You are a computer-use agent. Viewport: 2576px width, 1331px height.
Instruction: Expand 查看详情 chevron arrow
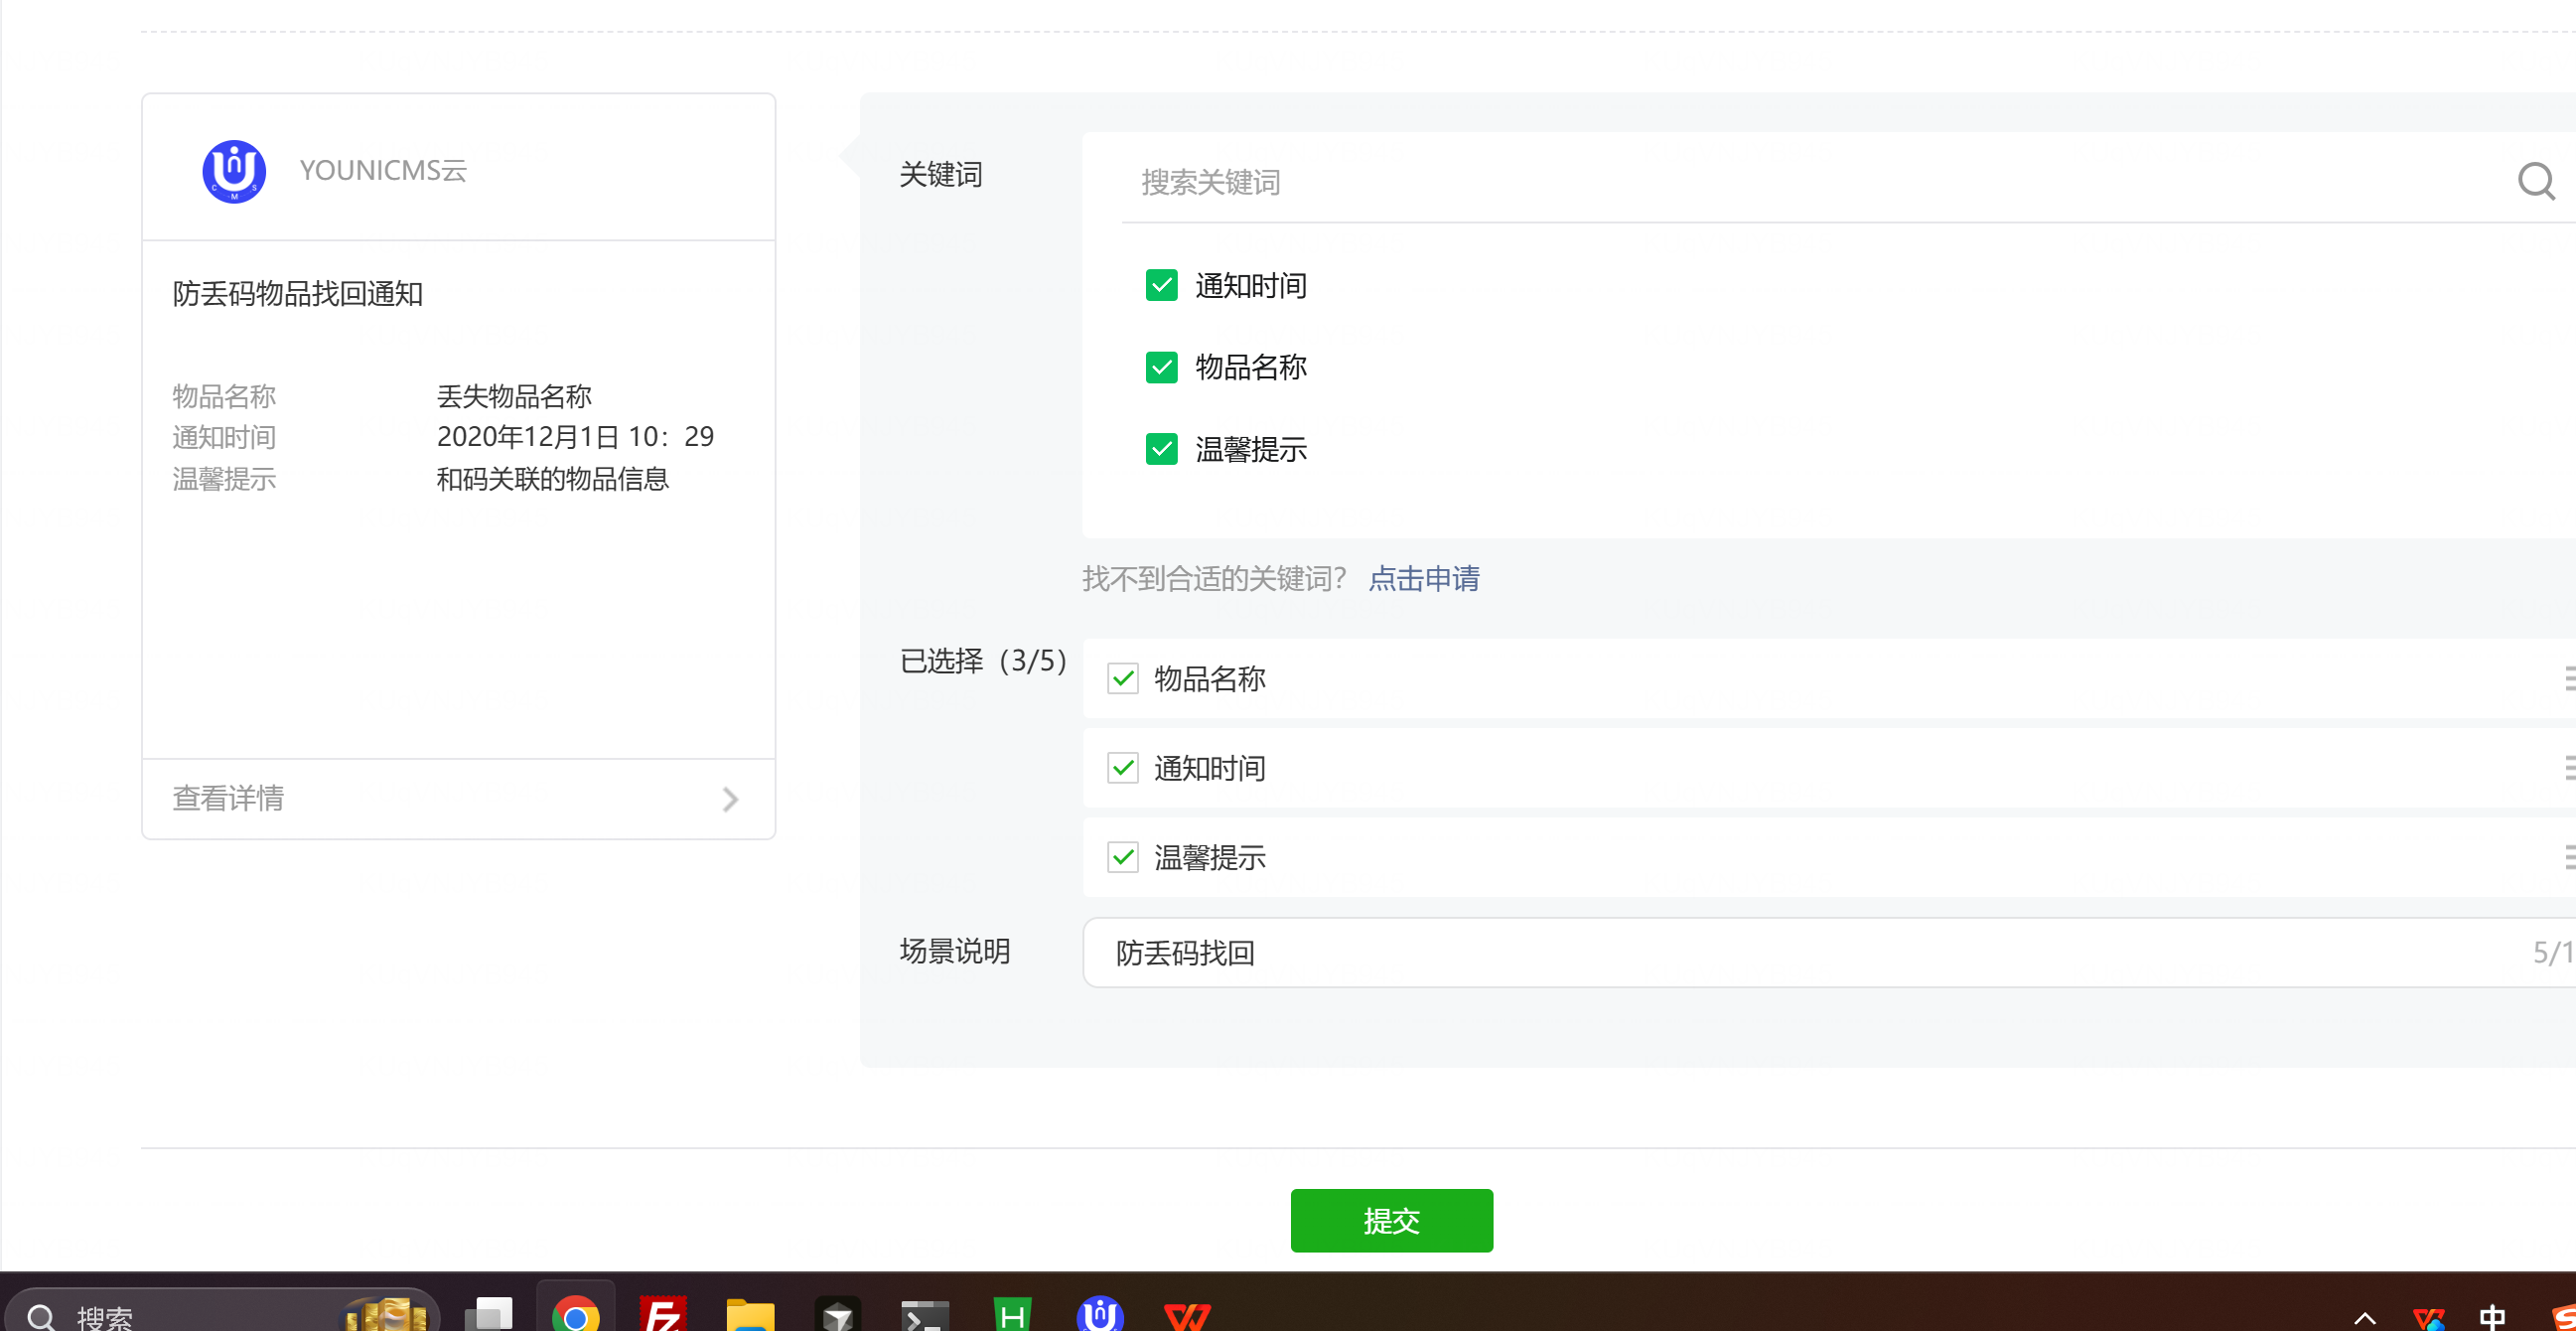(x=730, y=799)
